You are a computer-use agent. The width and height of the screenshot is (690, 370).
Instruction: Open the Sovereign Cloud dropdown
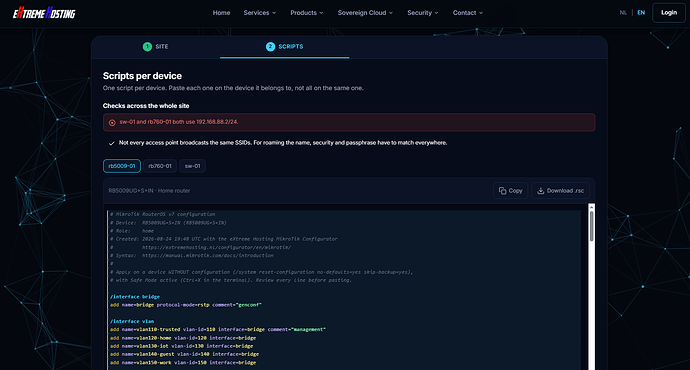(365, 13)
